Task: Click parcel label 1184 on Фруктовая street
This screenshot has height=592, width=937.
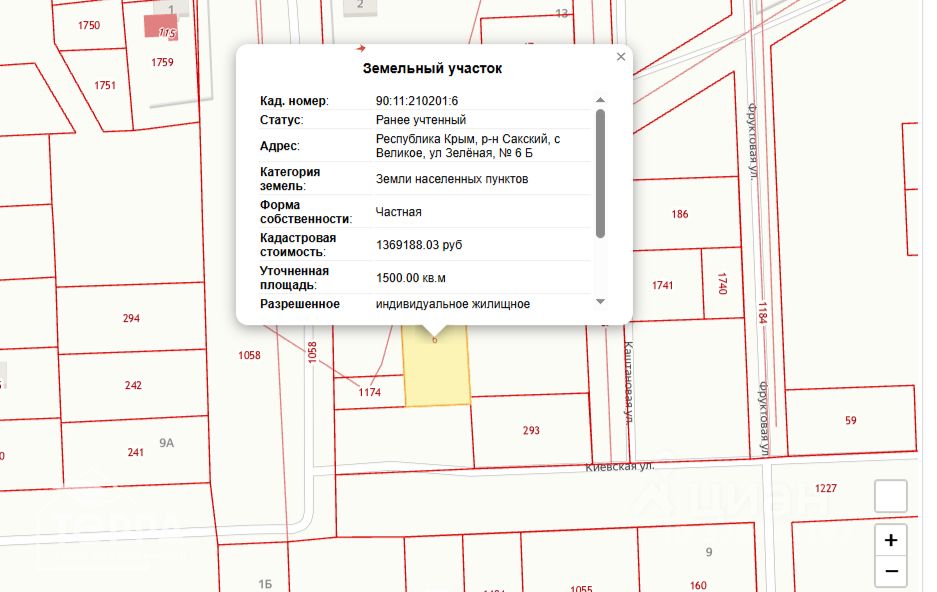Action: (x=762, y=313)
